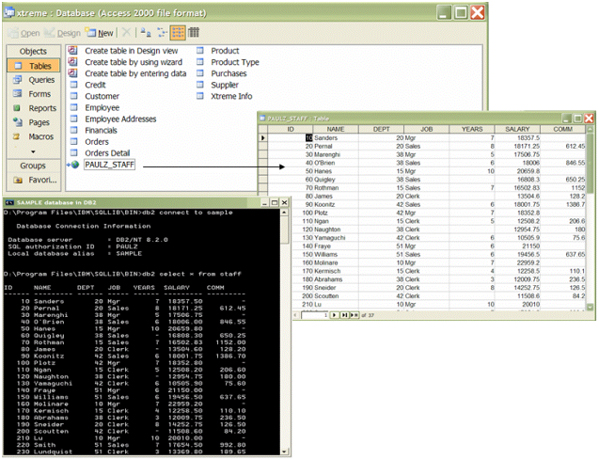The width and height of the screenshot is (599, 460).
Task: Click the database icon in the xtreme title bar
Action: click(x=9, y=13)
